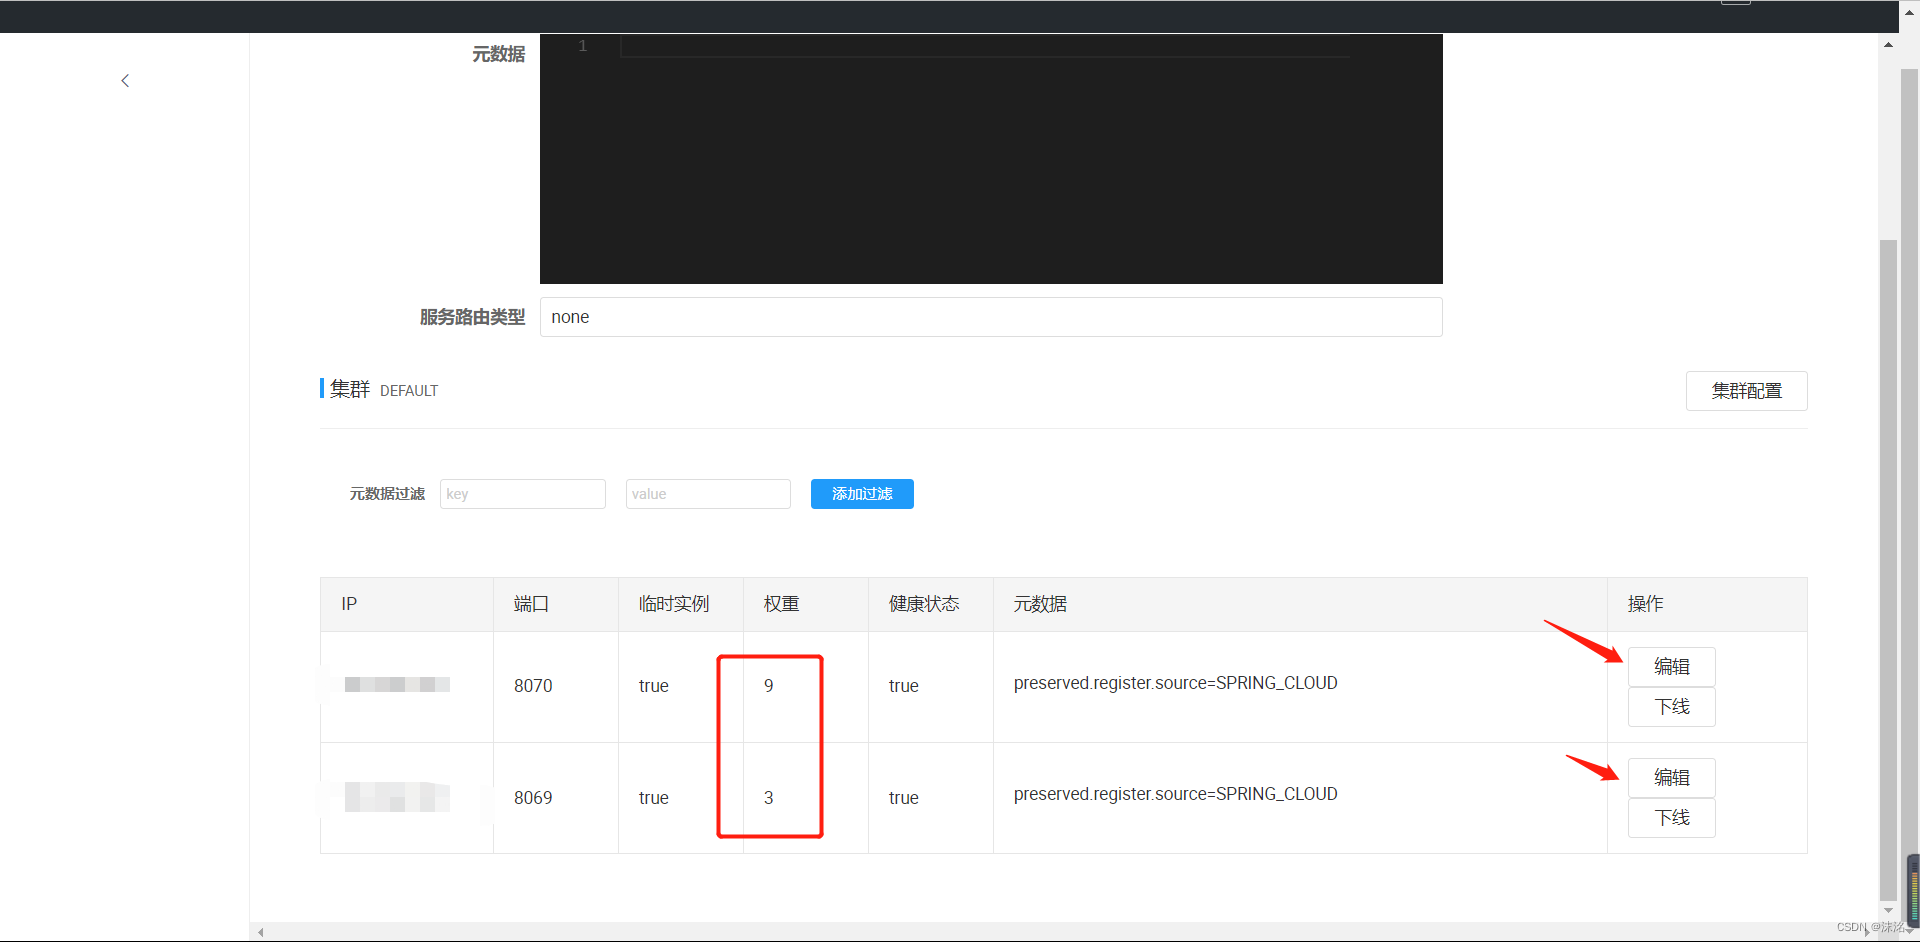Click the back chevron in the sidebar
The width and height of the screenshot is (1920, 942).
125,81
